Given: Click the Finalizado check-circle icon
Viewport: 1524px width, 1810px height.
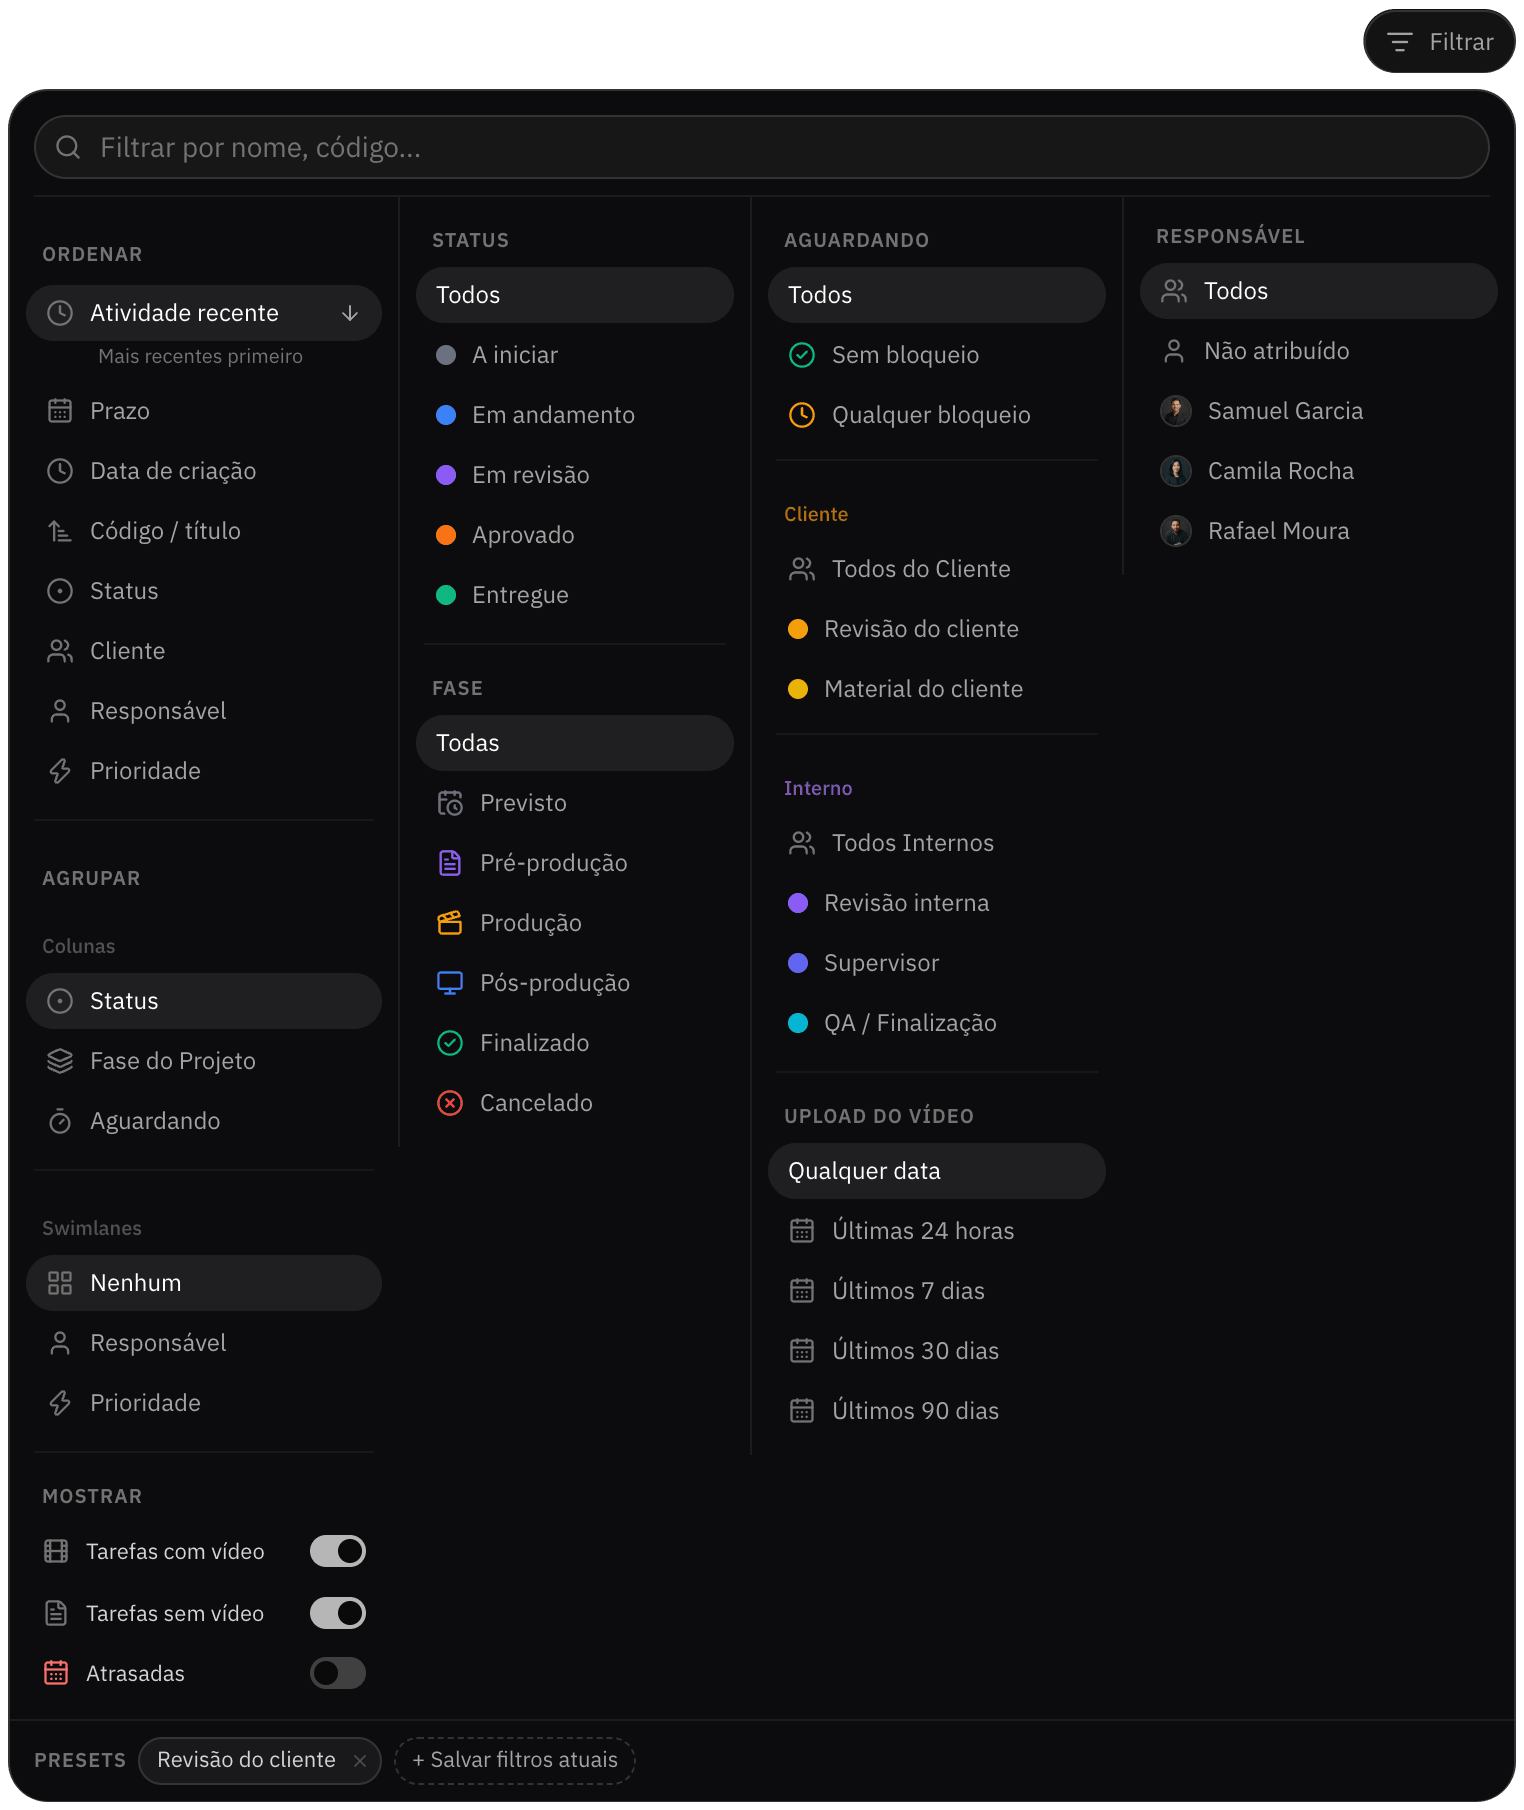Looking at the screenshot, I should [450, 1043].
